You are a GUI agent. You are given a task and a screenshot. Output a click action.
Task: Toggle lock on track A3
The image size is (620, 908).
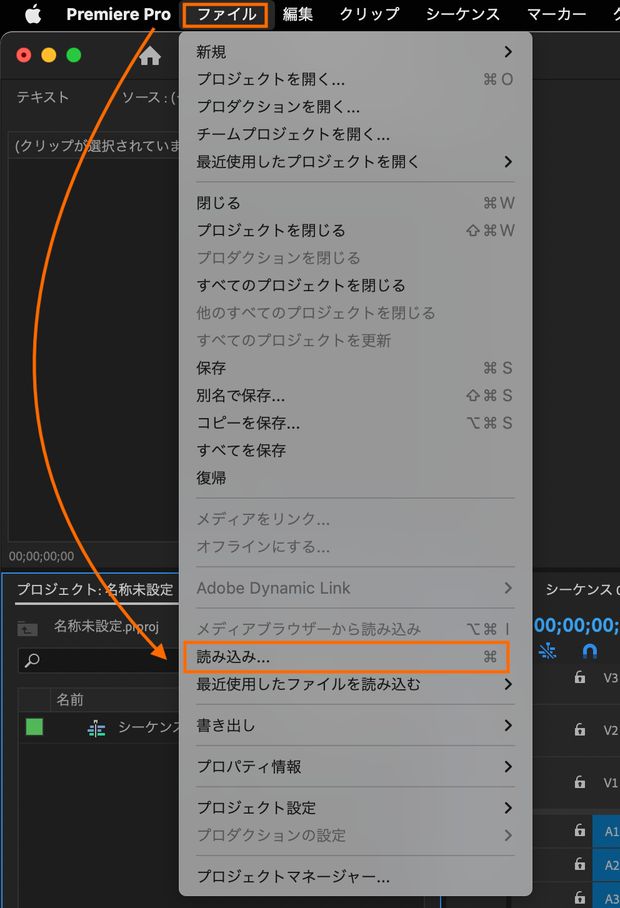[579, 897]
